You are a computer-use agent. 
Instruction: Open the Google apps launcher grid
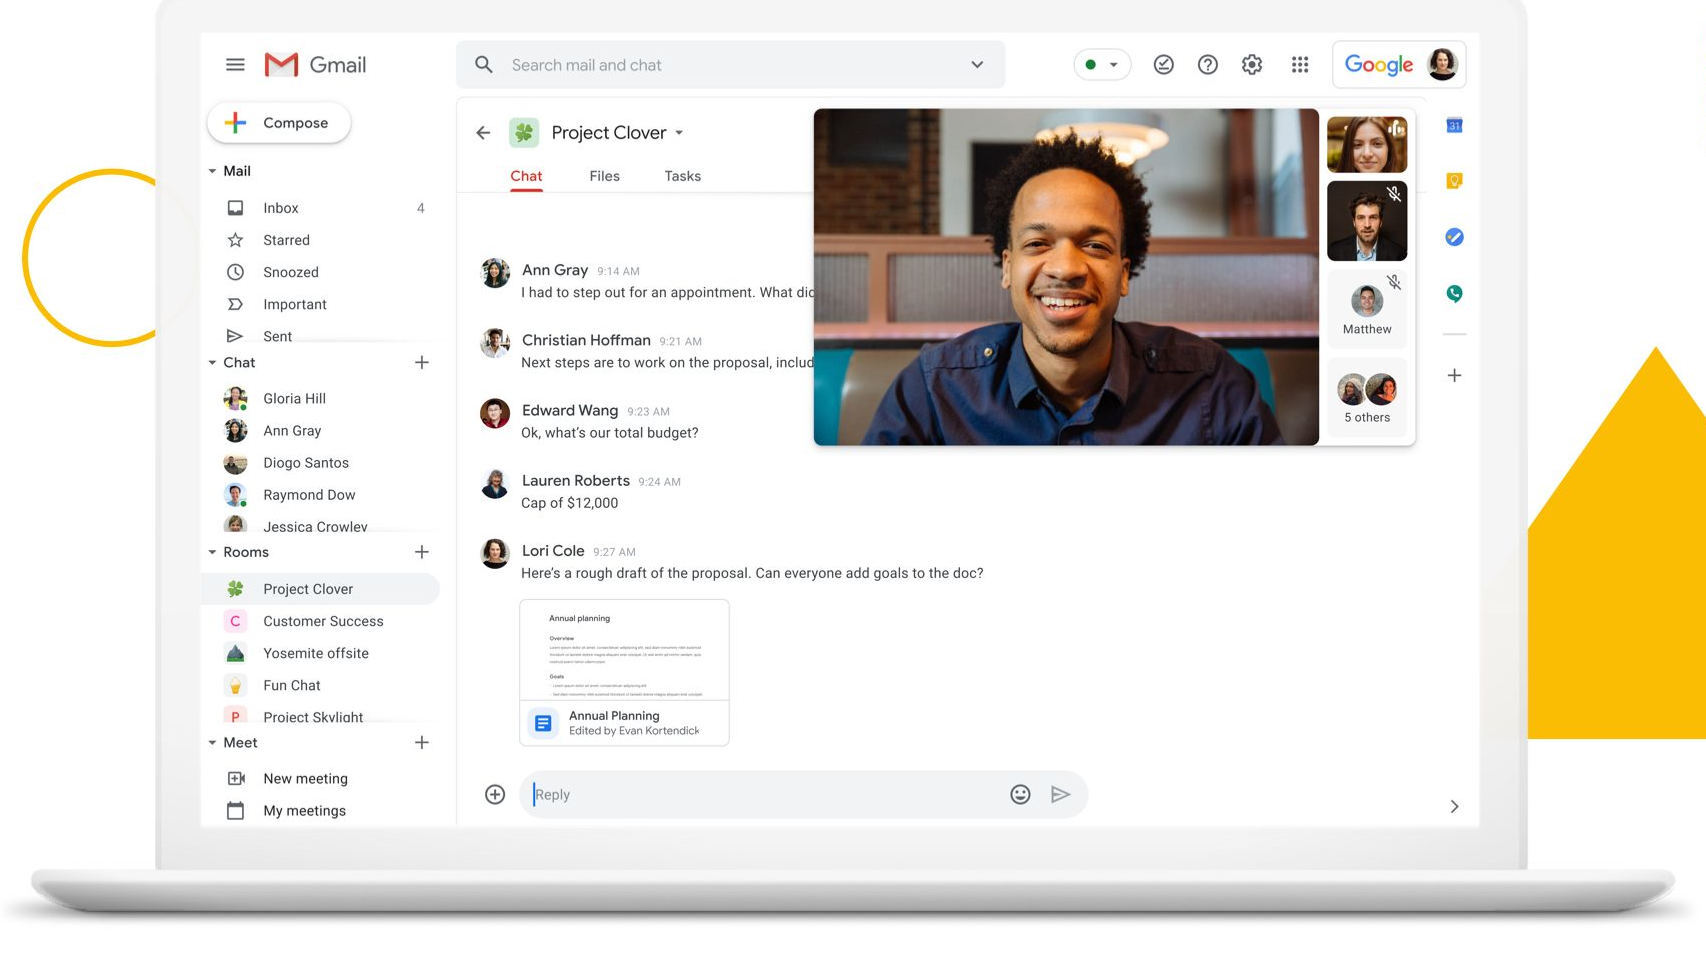(1300, 64)
